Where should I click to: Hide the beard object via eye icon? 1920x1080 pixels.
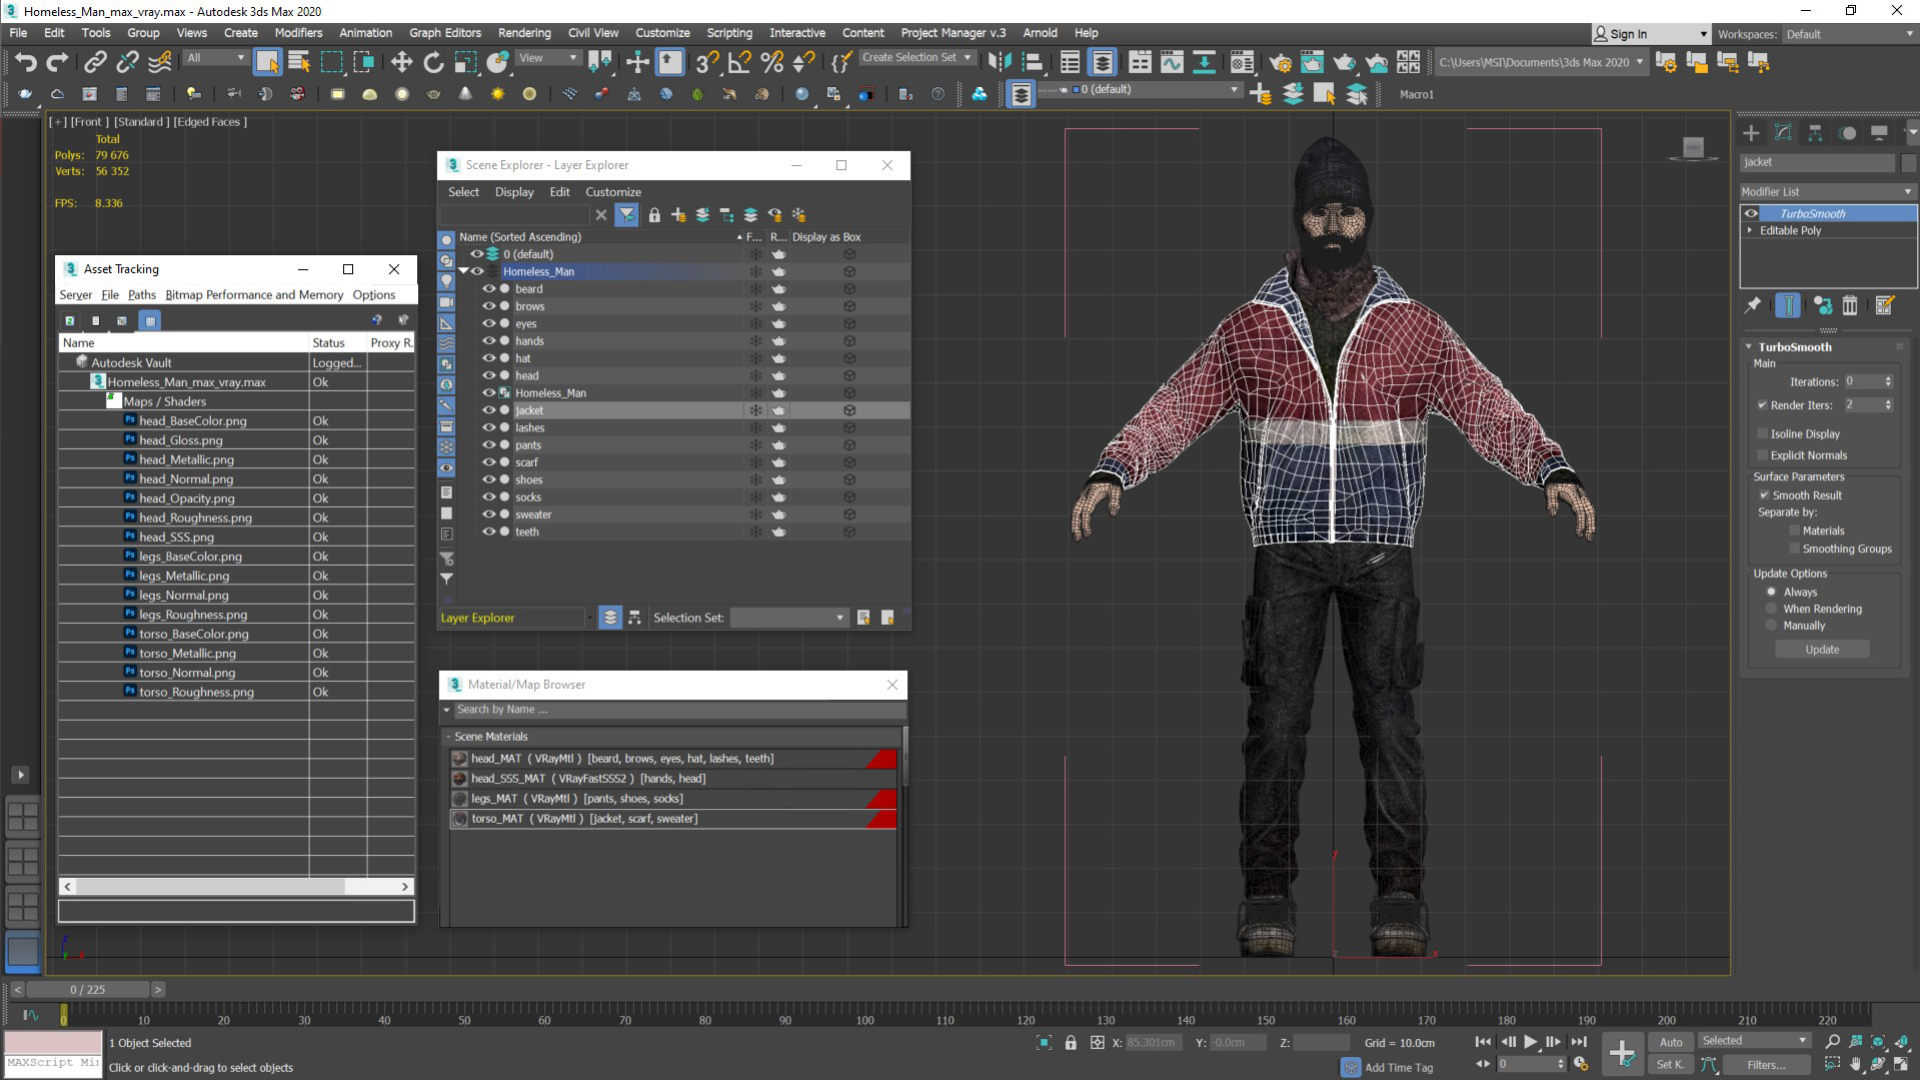pos(489,289)
